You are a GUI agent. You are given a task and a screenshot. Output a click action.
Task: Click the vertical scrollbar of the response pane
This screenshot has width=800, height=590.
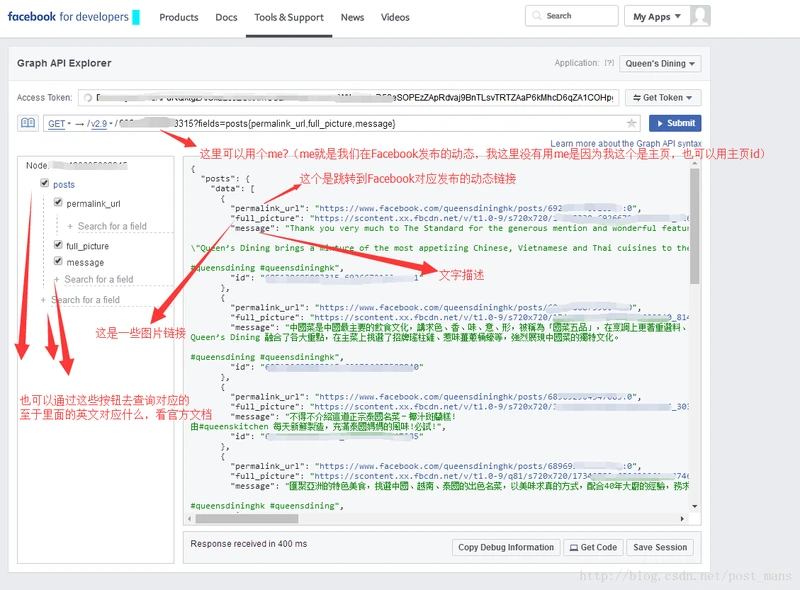[x=694, y=226]
